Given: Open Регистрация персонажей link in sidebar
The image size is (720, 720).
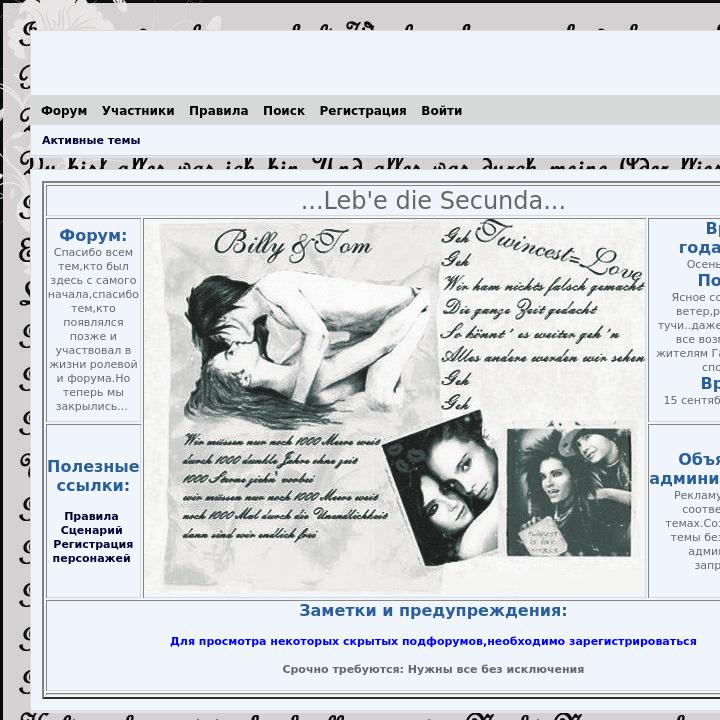Looking at the screenshot, I should [92, 551].
